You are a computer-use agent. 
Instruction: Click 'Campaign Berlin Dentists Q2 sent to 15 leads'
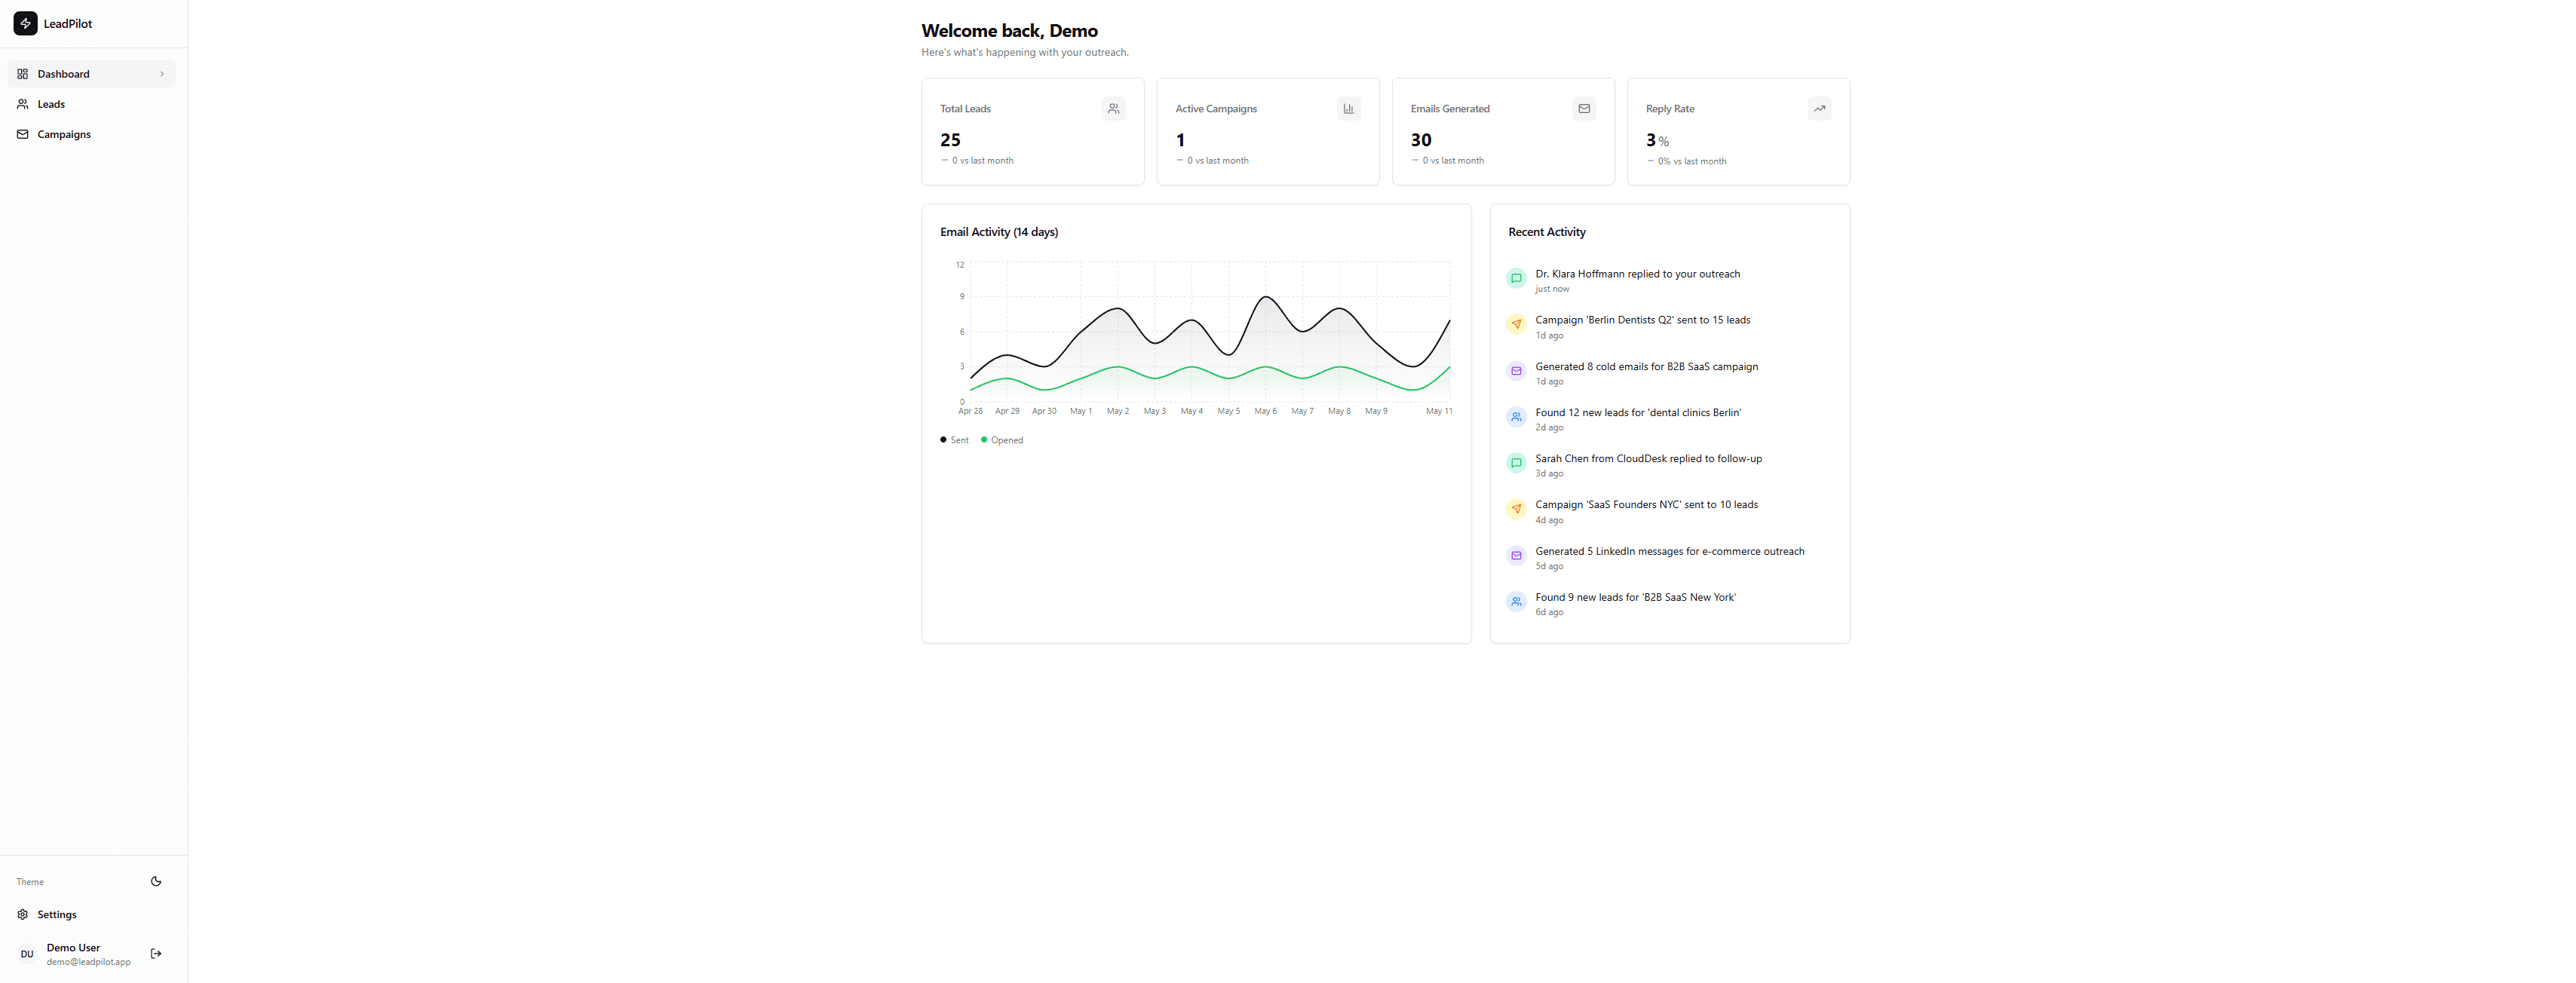pyautogui.click(x=1642, y=320)
